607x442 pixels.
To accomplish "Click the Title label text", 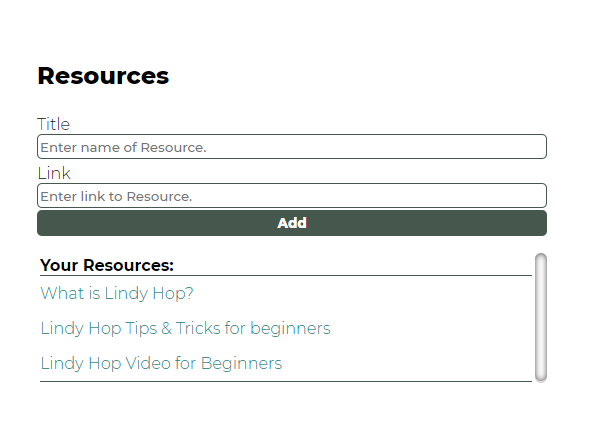I will [53, 124].
